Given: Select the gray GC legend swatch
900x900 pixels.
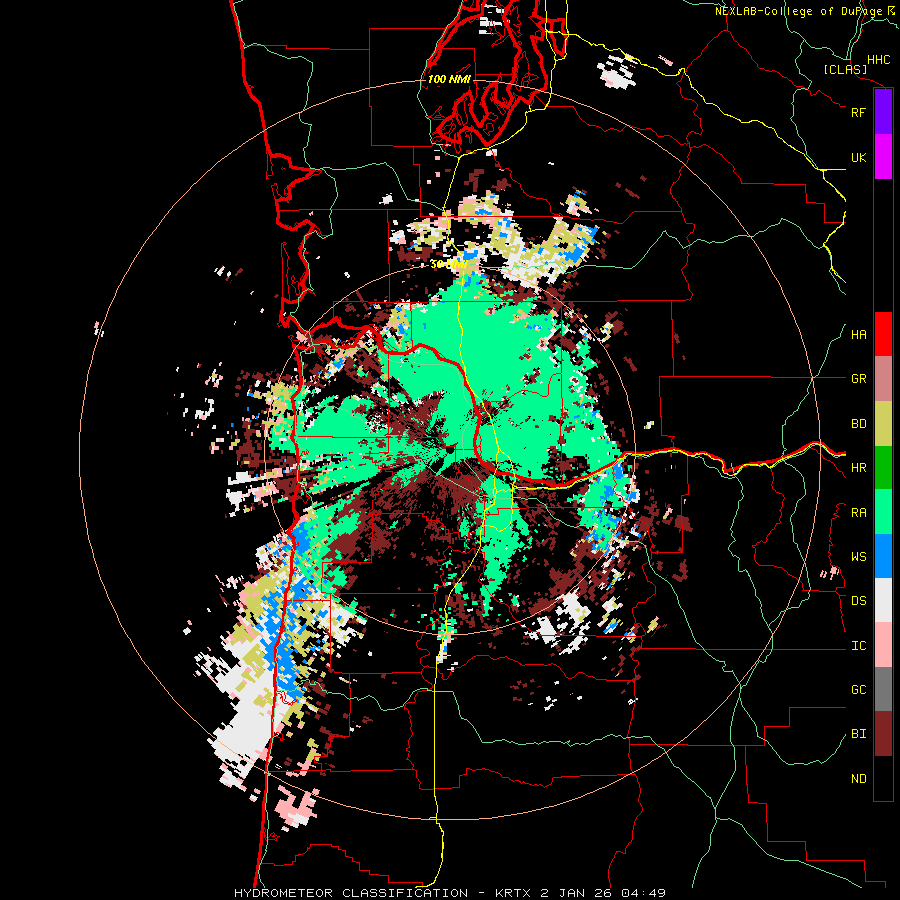Looking at the screenshot, I should (883, 689).
